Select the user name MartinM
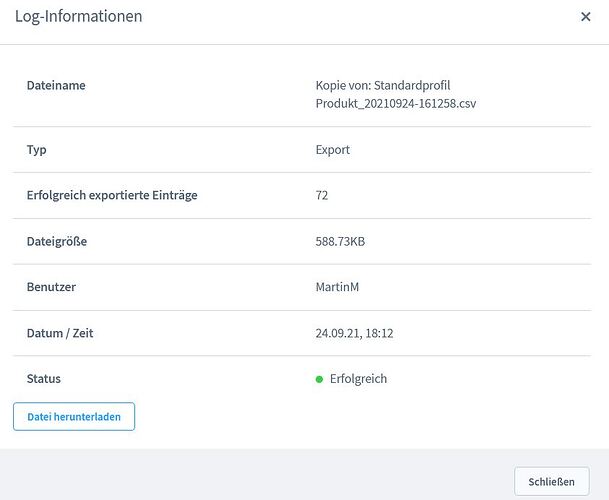This screenshot has height=500, width=609. [338, 287]
